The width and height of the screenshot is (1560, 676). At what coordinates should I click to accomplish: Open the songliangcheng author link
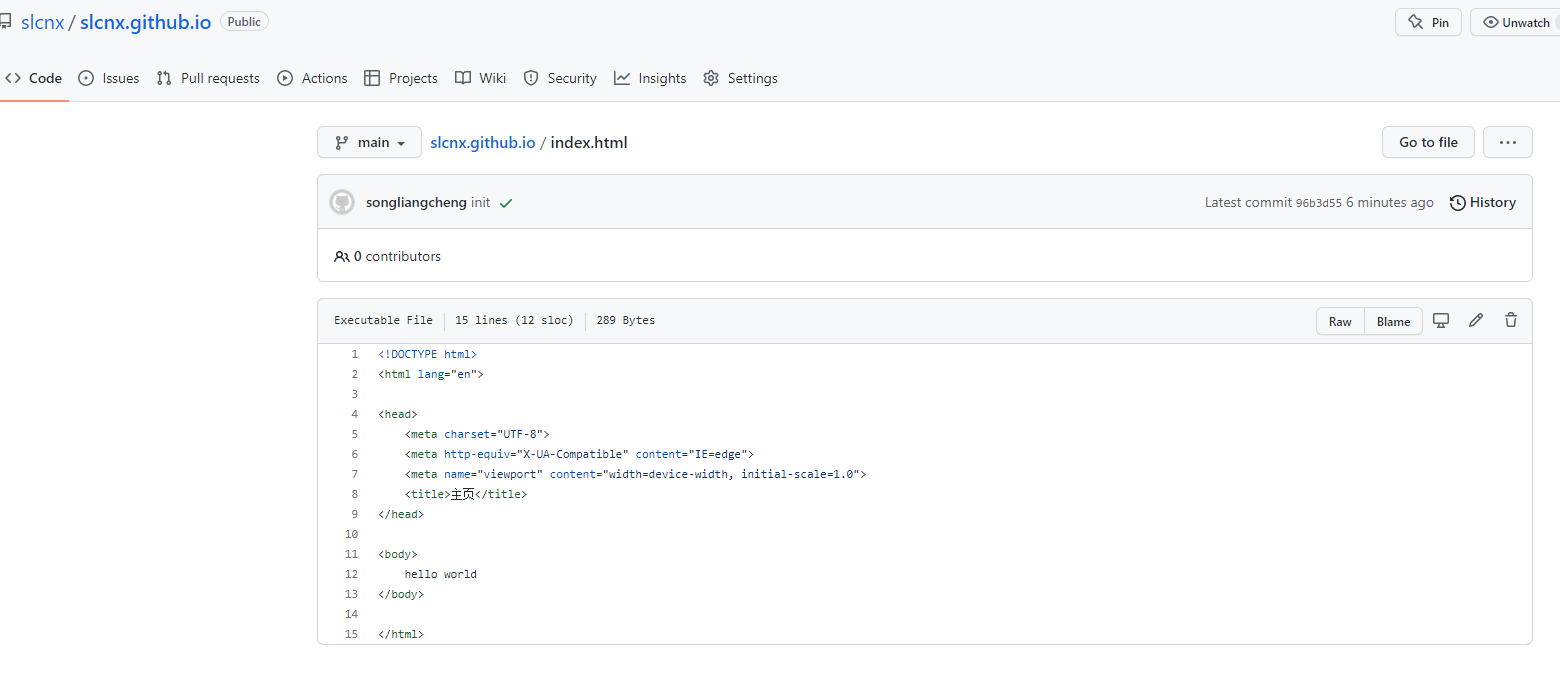(x=416, y=202)
